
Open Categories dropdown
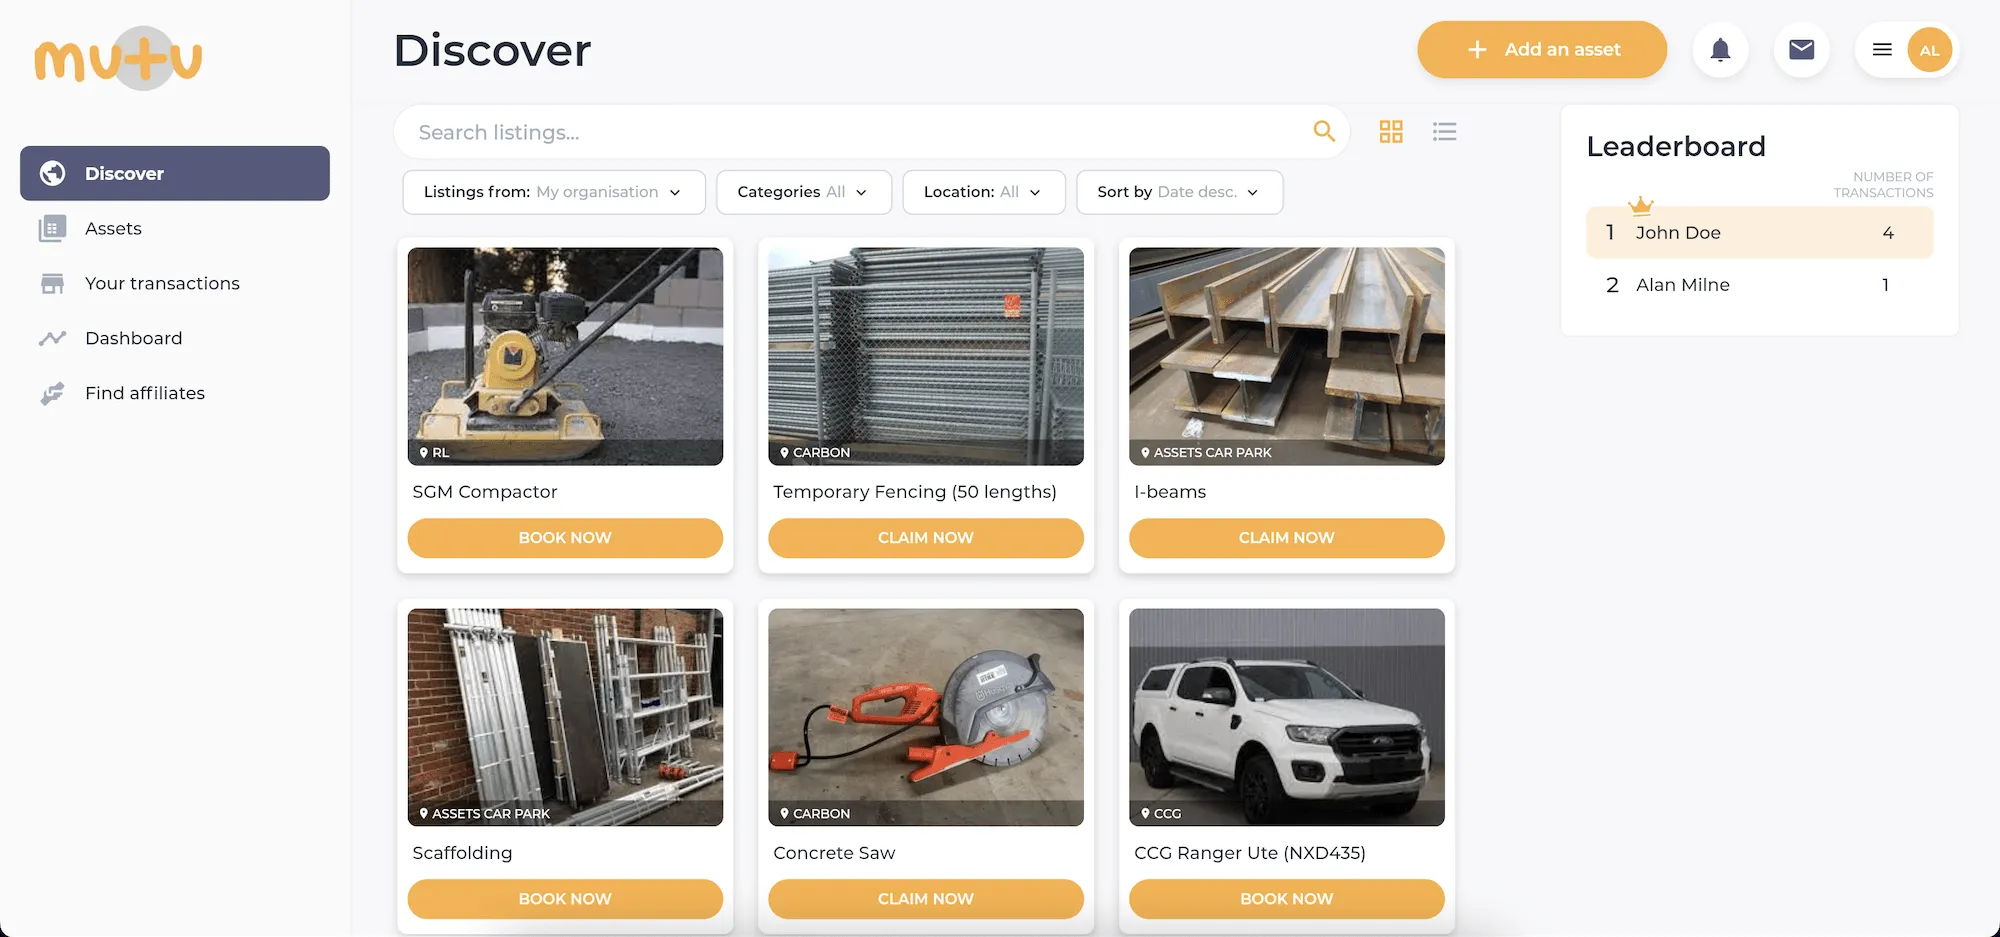804,192
